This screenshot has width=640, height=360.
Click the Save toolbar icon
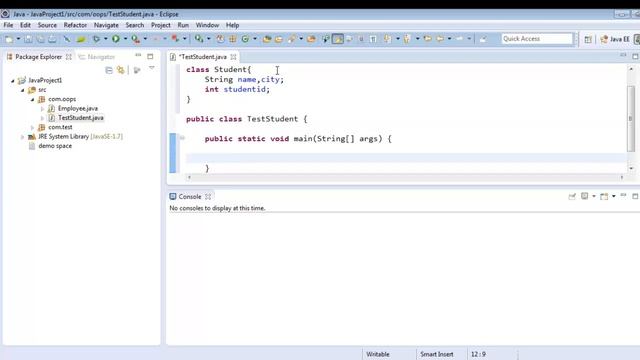(28, 39)
